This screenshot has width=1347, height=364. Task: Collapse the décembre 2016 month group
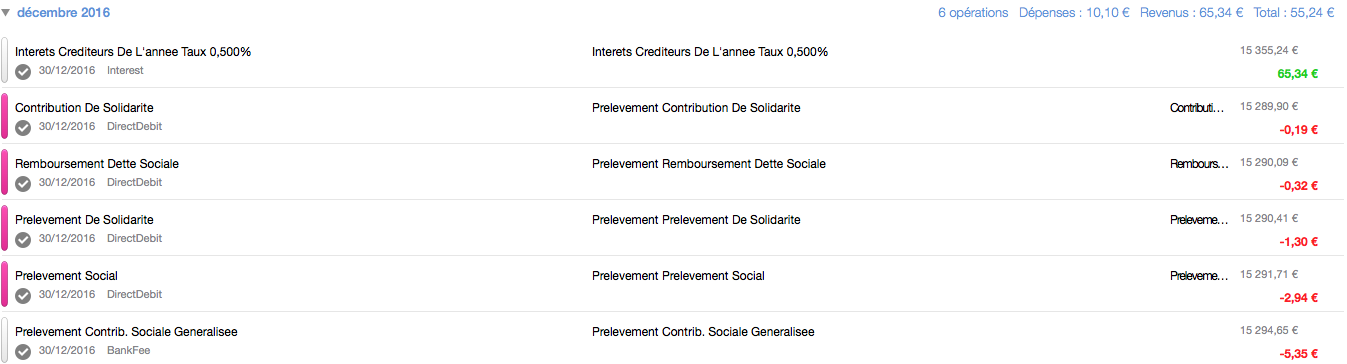coord(7,13)
